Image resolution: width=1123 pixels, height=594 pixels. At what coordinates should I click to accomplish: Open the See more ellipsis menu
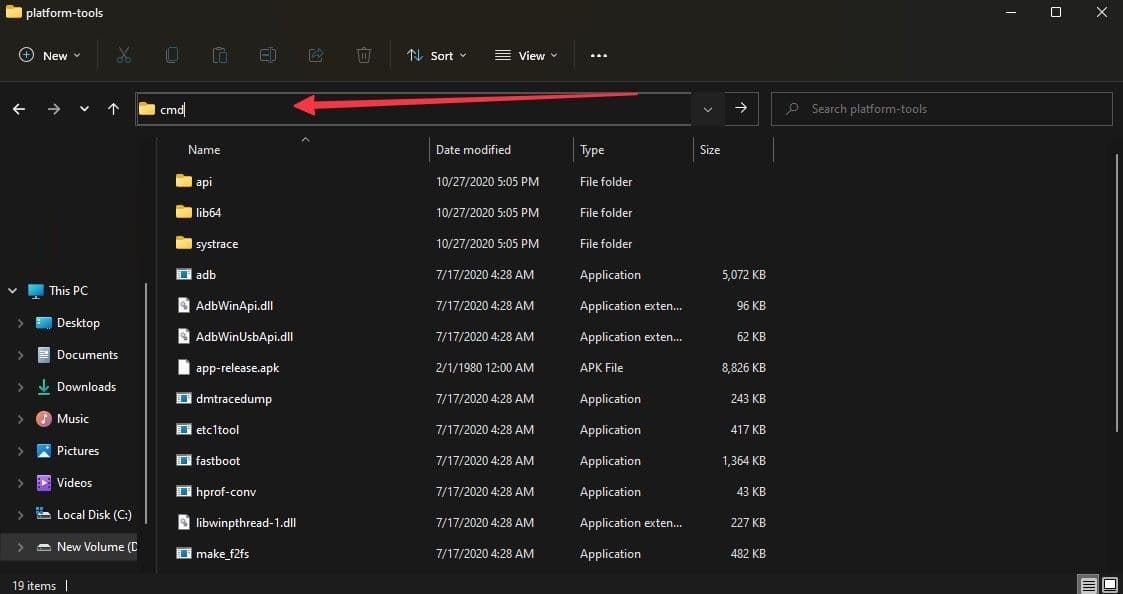(598, 55)
